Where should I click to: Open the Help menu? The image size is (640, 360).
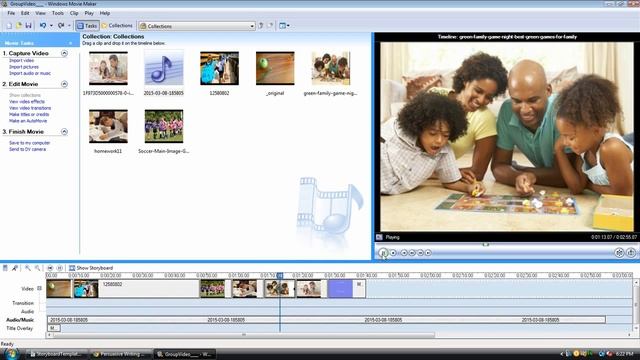click(x=105, y=13)
